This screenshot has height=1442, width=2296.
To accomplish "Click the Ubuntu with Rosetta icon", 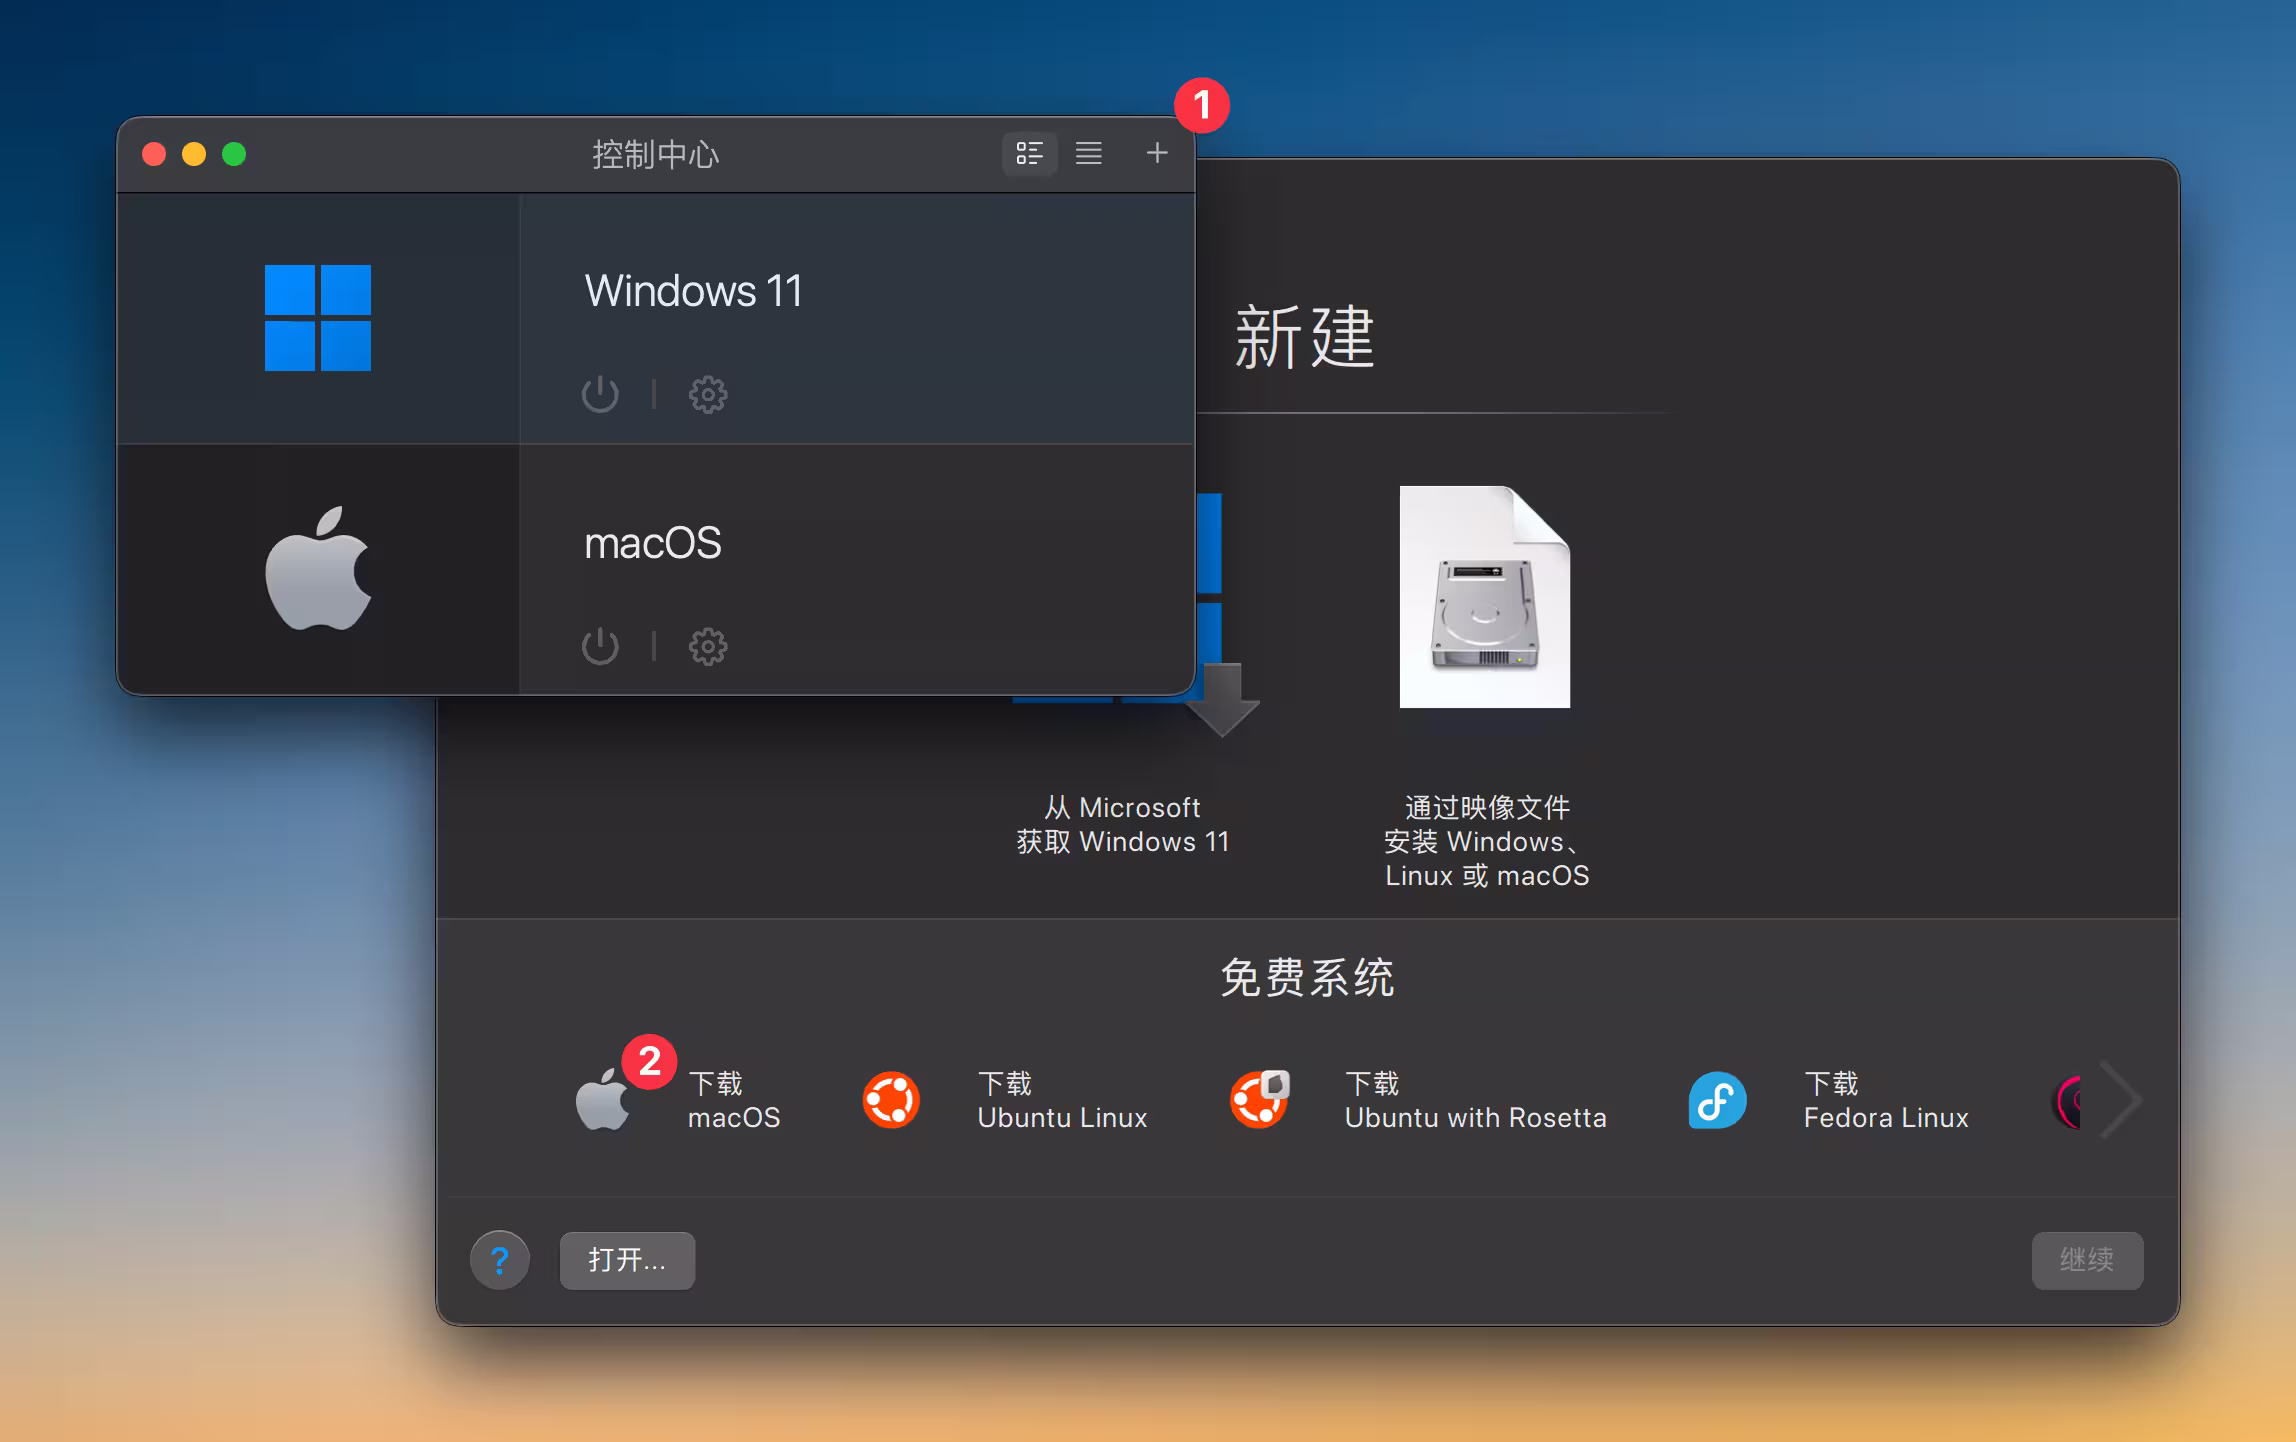I will (1258, 1100).
